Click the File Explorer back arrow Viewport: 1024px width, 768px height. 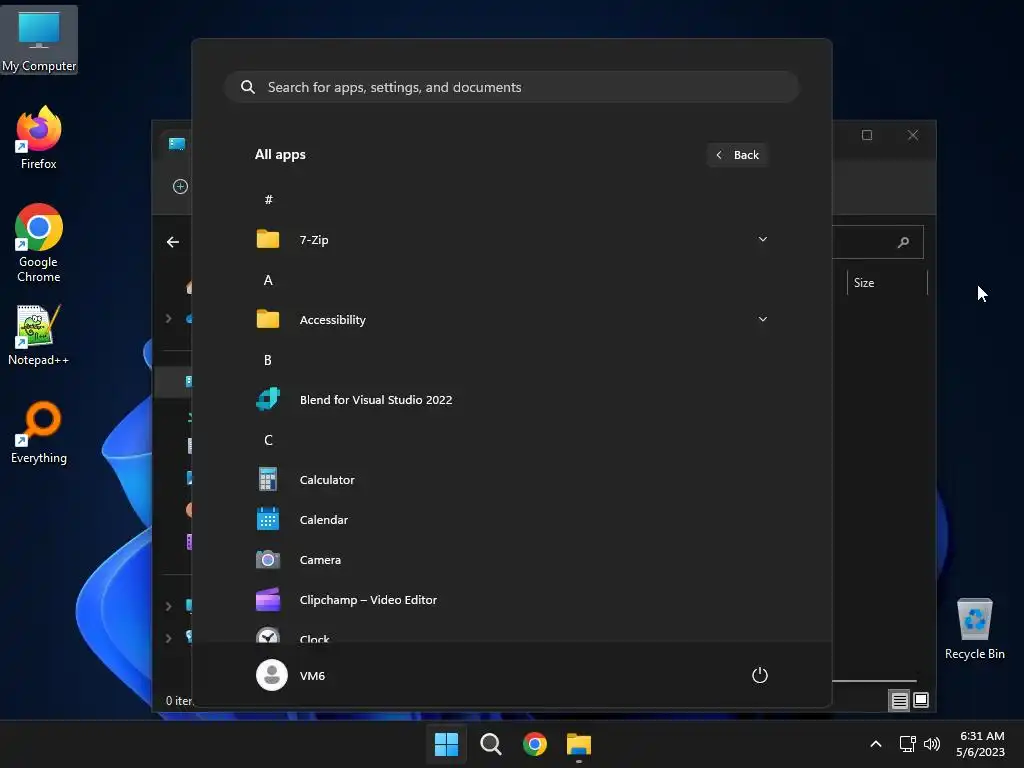173,242
